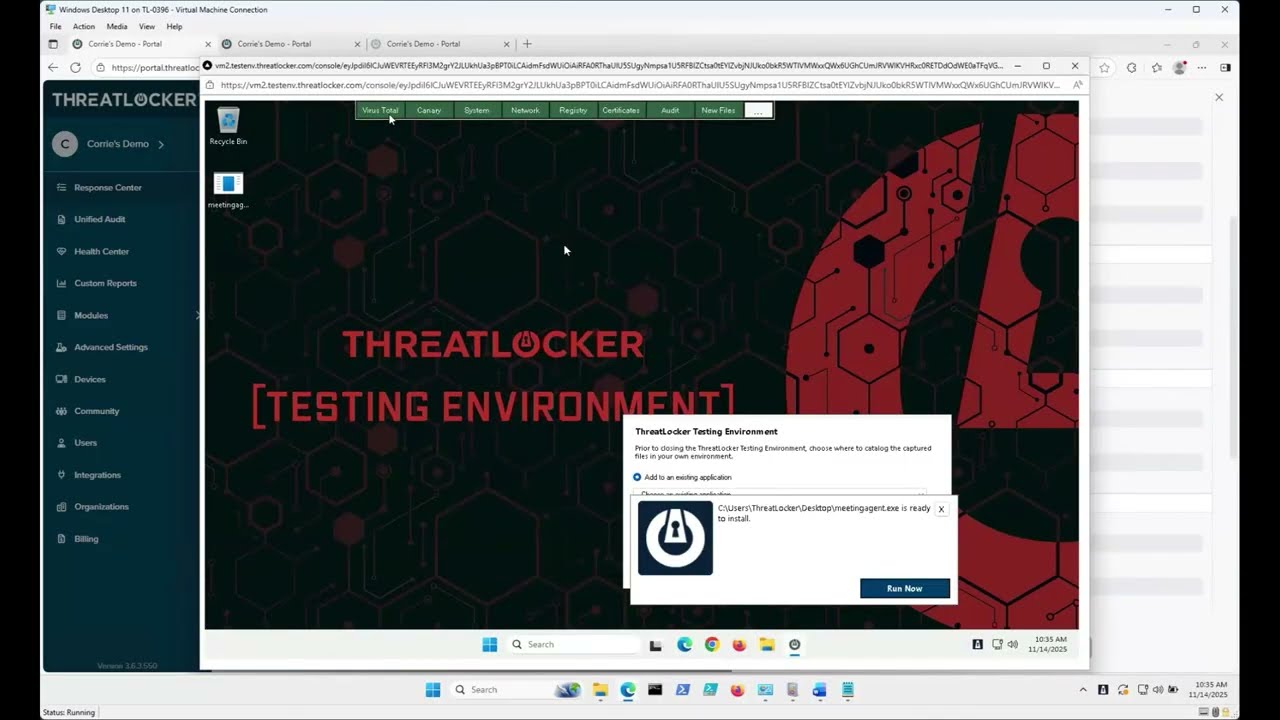Viewport: 1280px width, 720px height.
Task: Click the Devices icon in the sidebar
Action: point(62,379)
